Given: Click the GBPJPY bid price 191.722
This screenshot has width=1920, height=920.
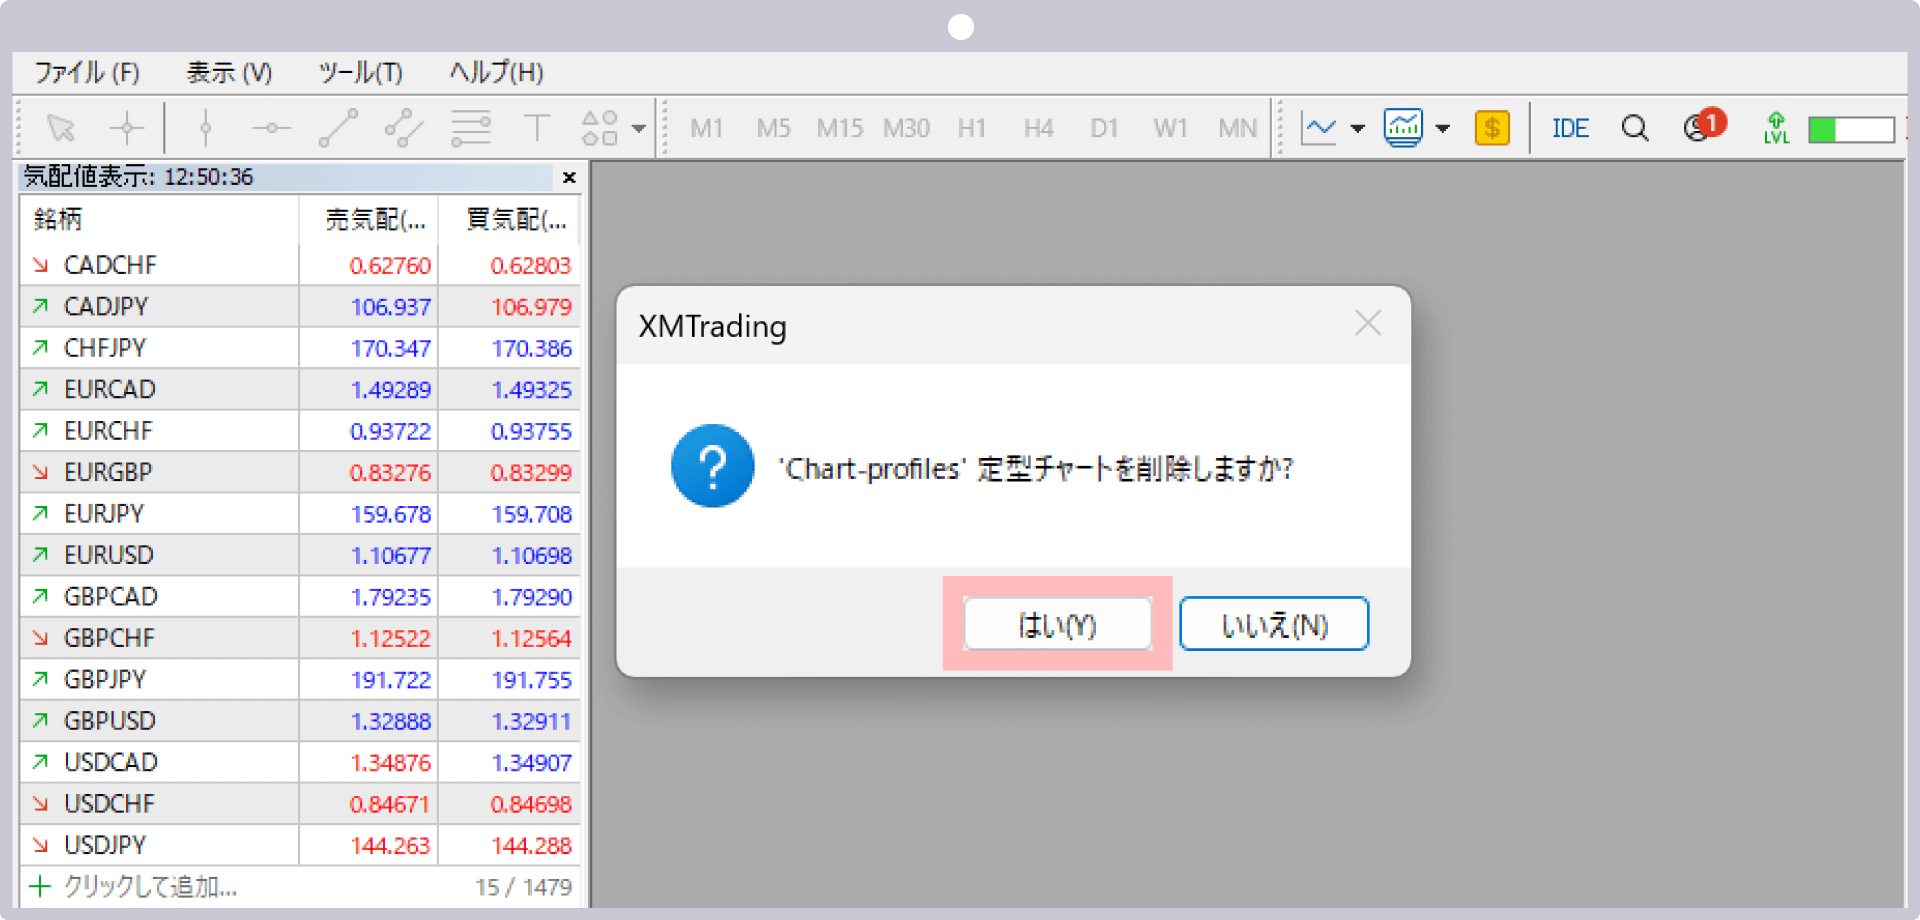Looking at the screenshot, I should (390, 680).
